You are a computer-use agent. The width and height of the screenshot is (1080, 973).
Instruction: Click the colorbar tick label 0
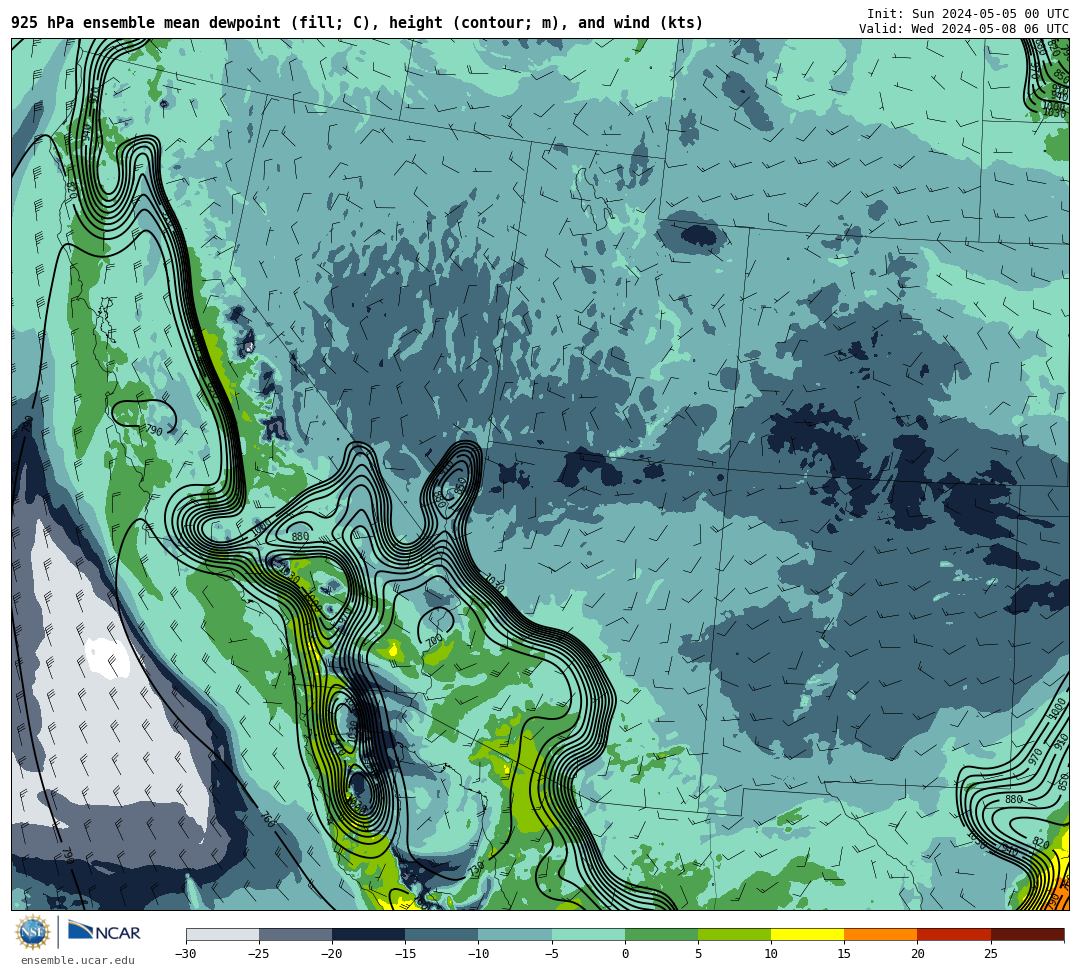[x=625, y=954]
